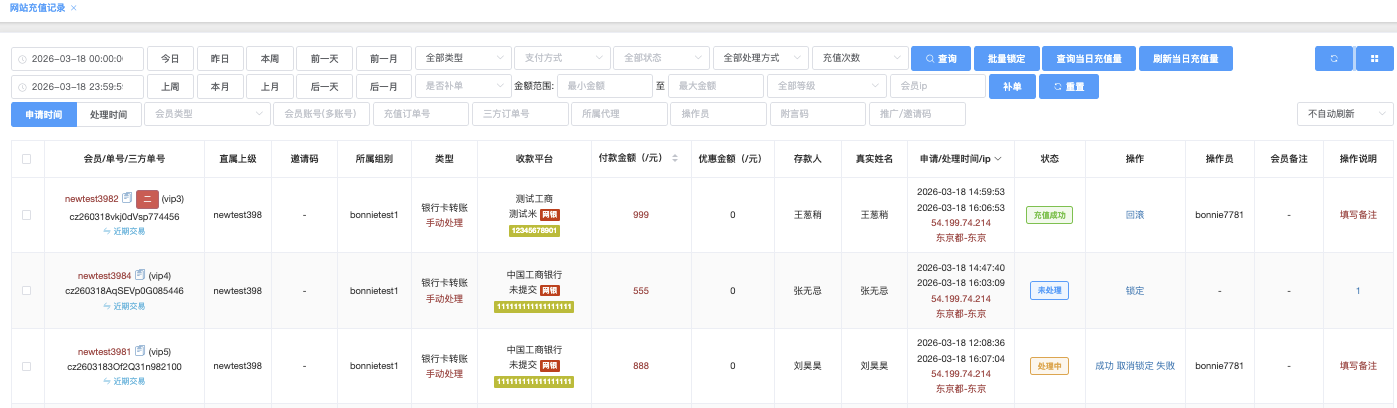Close the 网站充值记录 tab with the X

[74, 7]
